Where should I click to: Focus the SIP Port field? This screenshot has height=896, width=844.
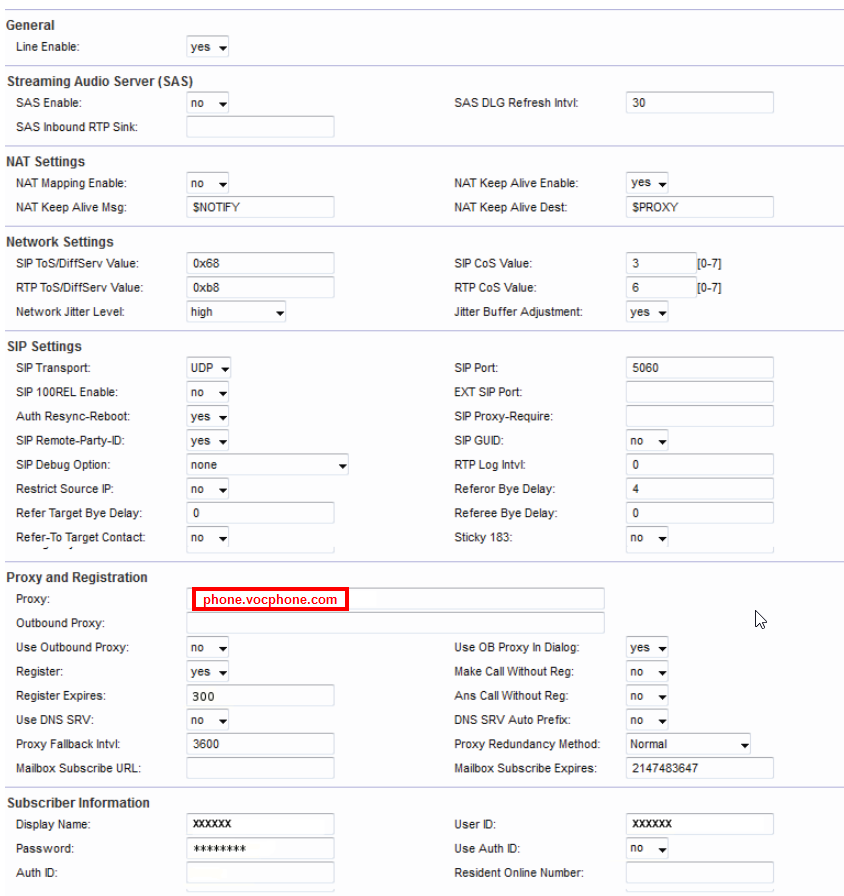click(699, 368)
